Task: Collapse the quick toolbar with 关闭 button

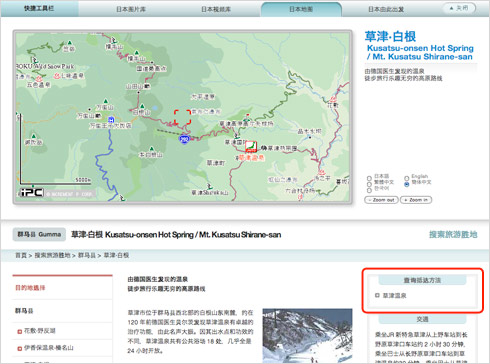Action: point(459,8)
